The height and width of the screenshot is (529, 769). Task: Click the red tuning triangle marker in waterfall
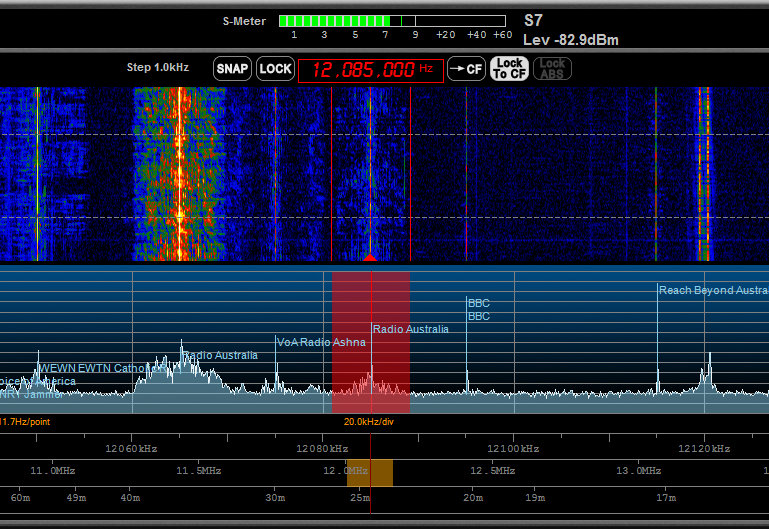[370, 257]
